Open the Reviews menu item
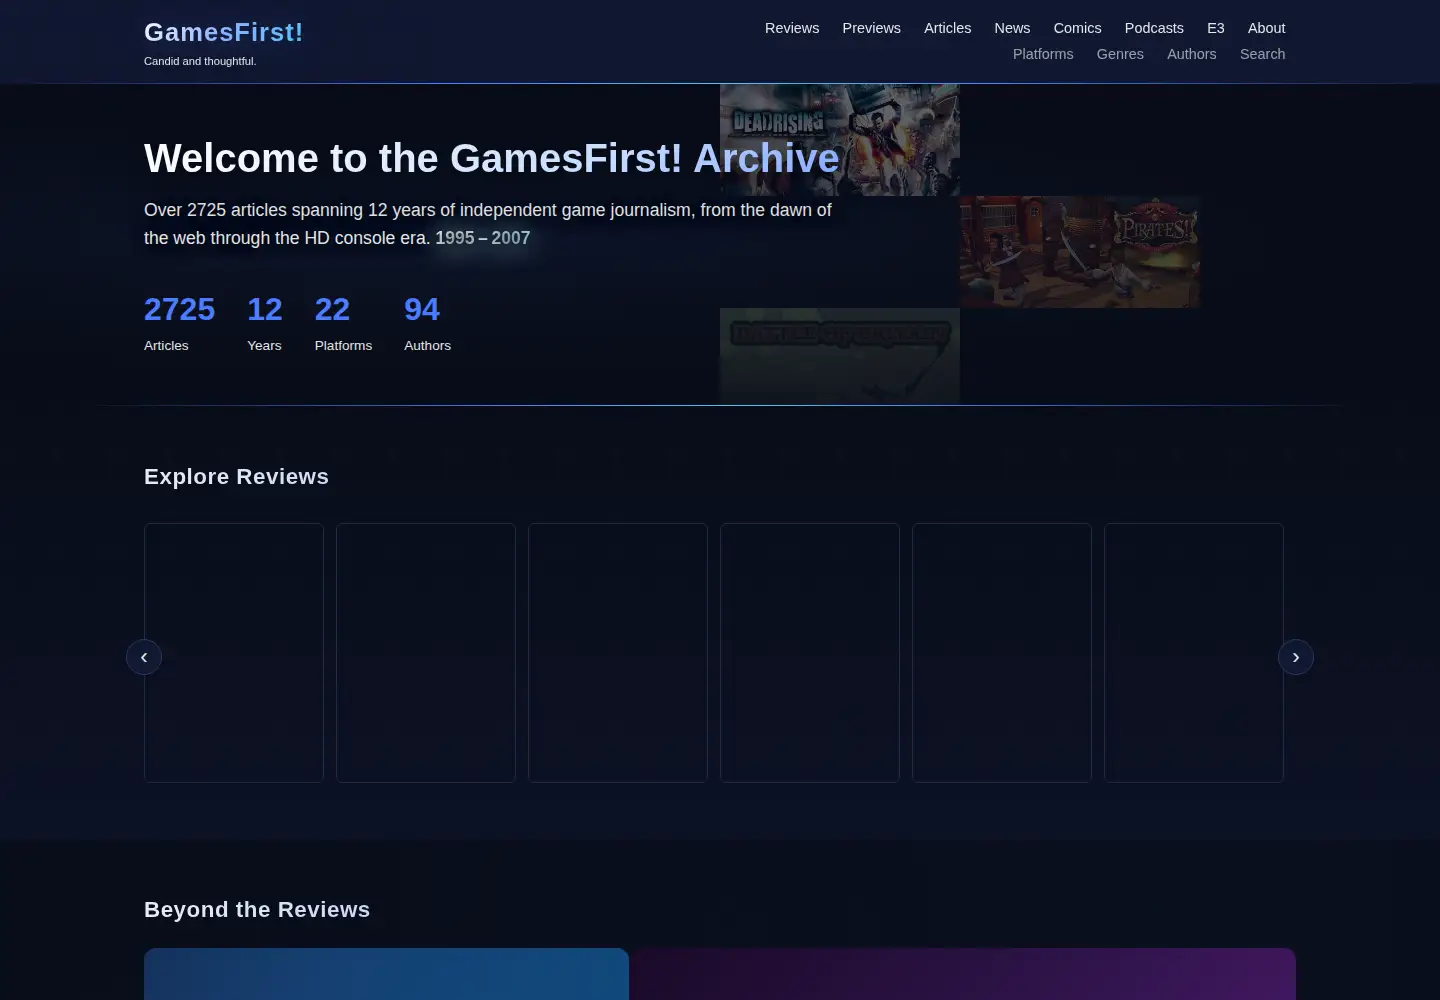The width and height of the screenshot is (1440, 1000). pos(792,28)
